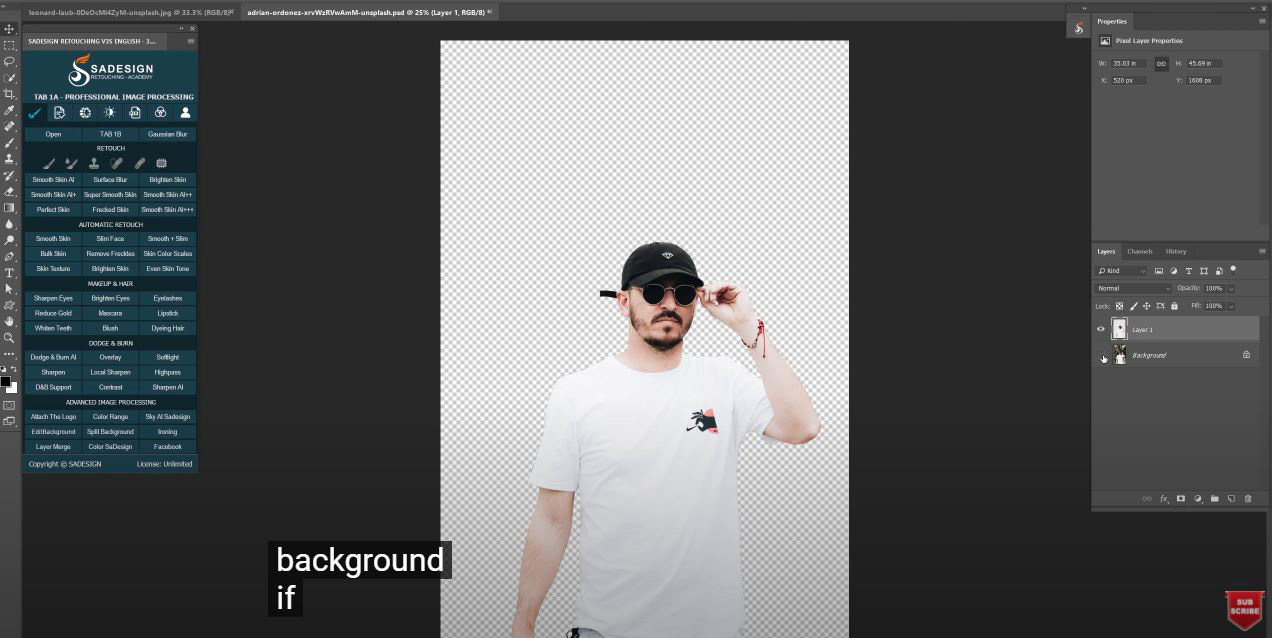Select the Brush tool in toolbar

click(x=9, y=143)
